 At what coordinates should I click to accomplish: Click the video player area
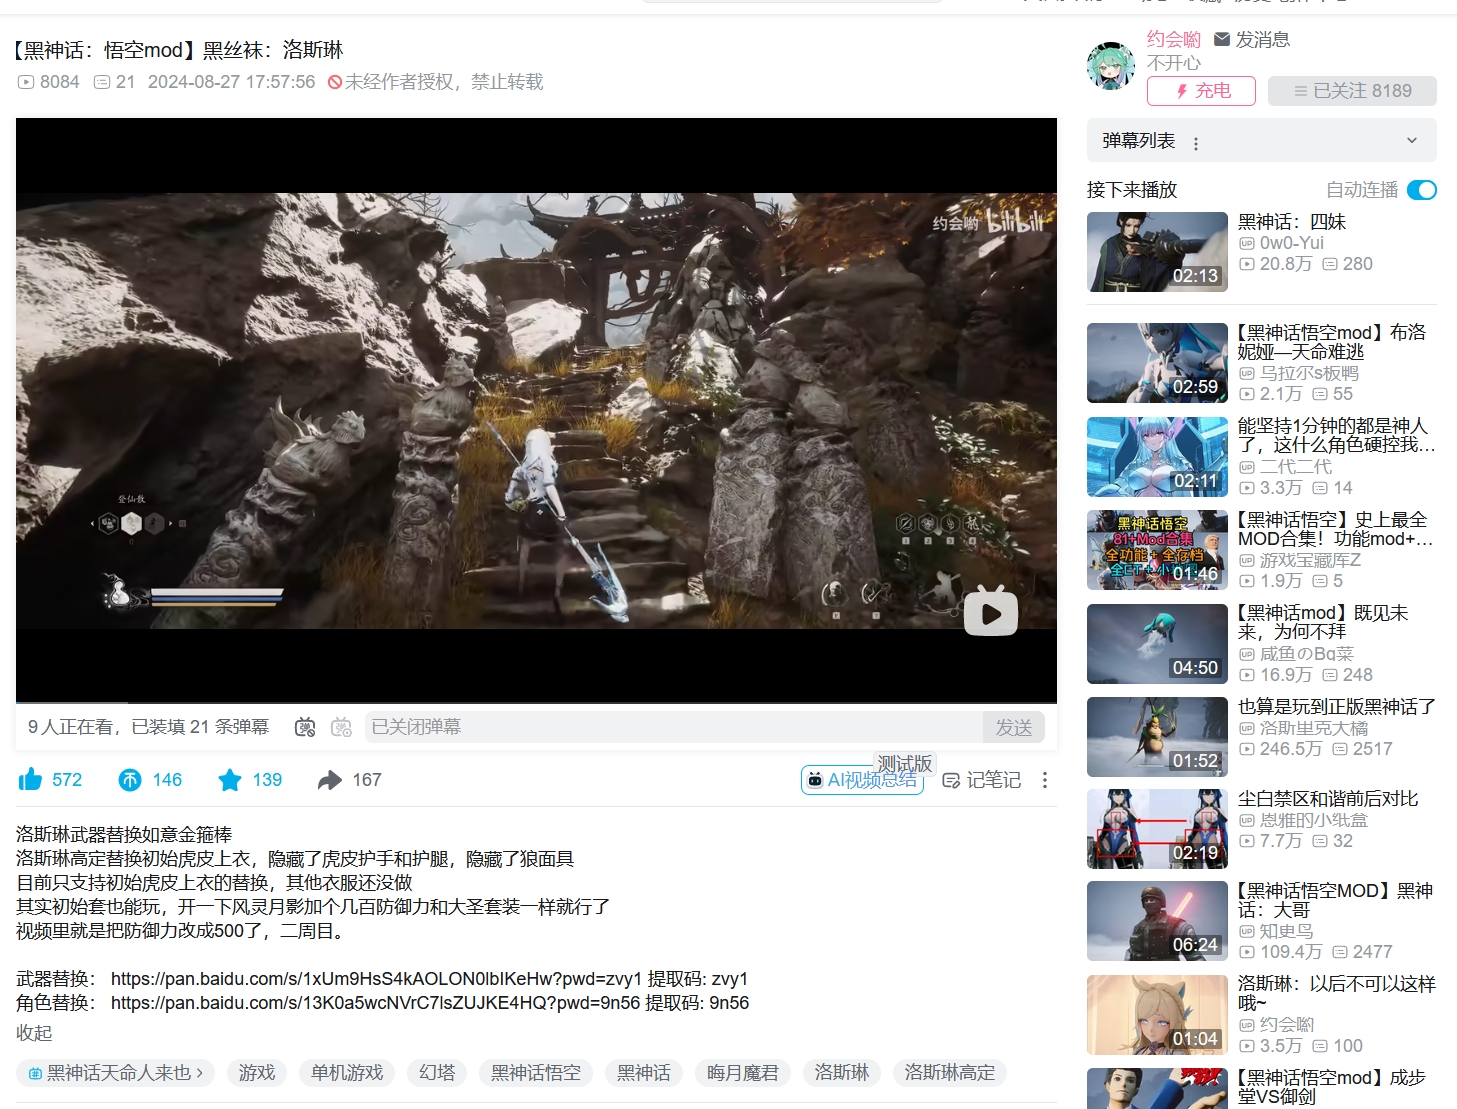click(x=536, y=410)
